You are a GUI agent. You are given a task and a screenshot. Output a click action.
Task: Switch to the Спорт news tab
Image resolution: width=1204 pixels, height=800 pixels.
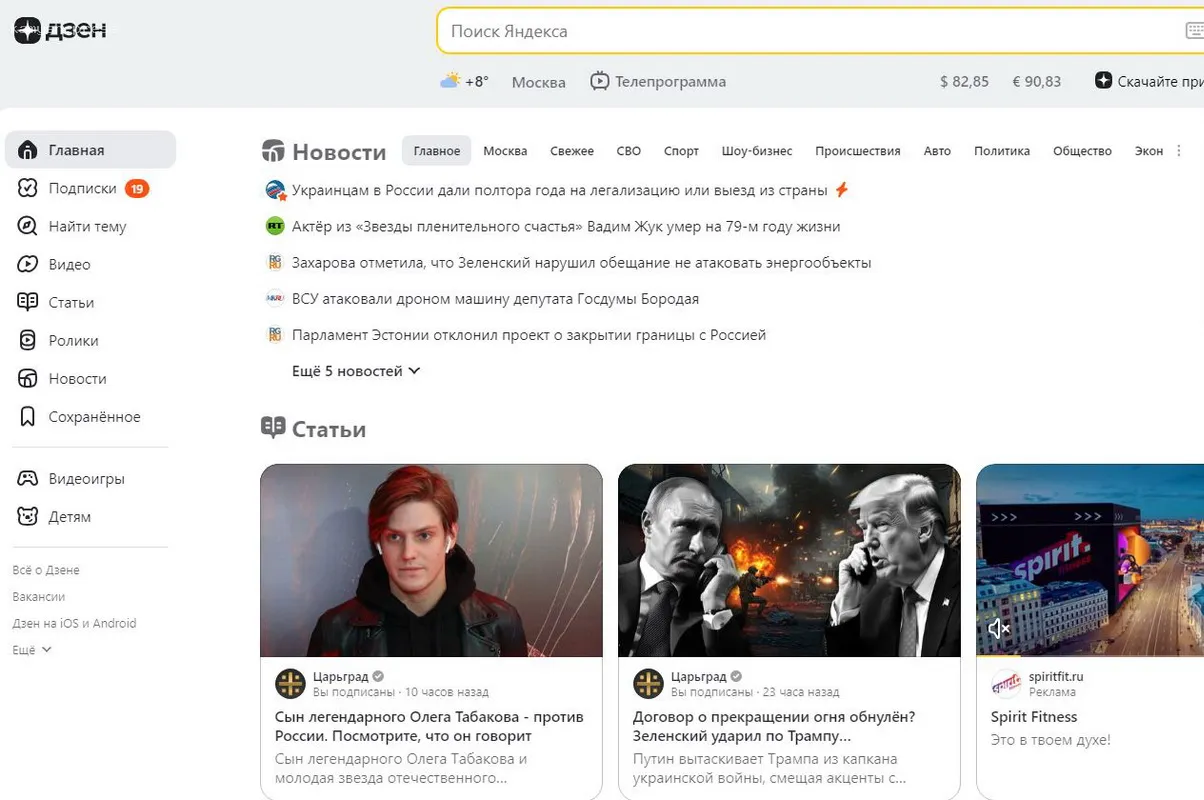click(x=681, y=151)
